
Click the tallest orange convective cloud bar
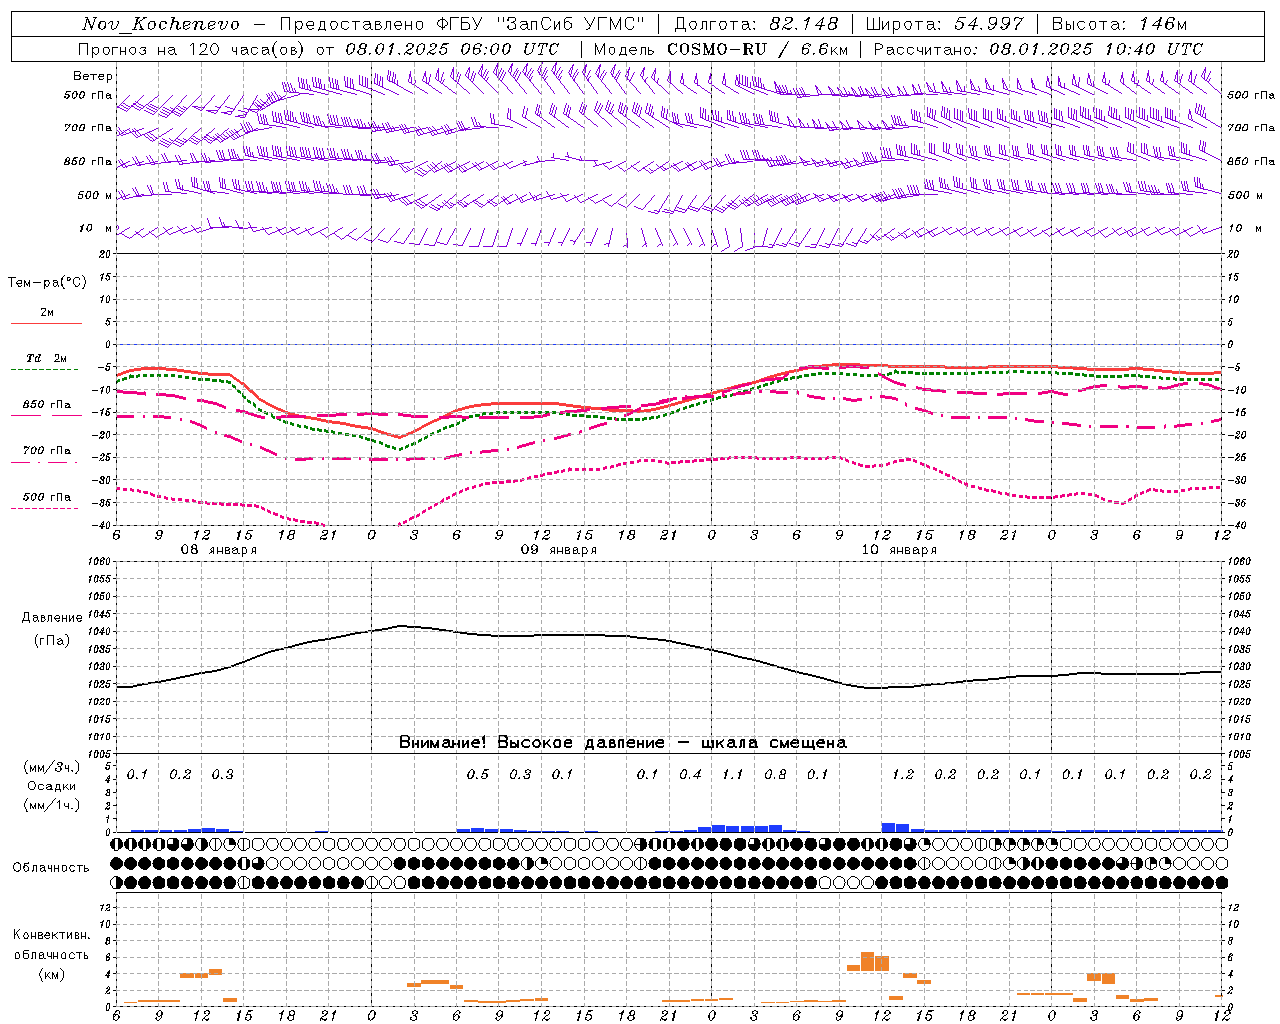point(868,961)
